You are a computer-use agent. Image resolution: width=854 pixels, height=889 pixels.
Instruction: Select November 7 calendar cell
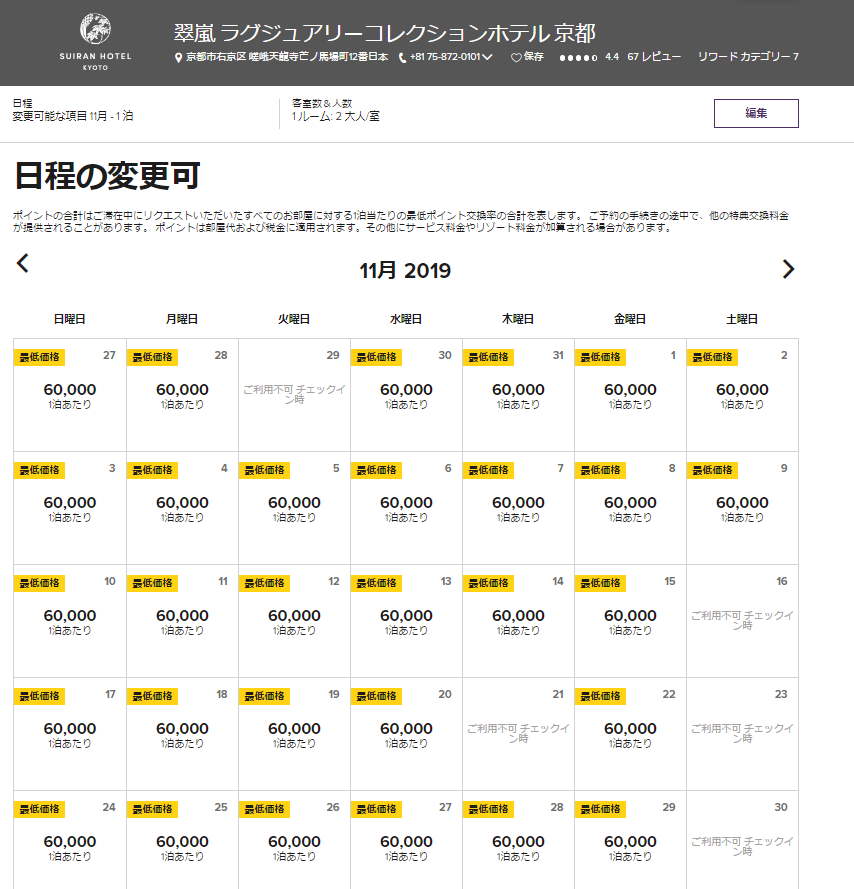pos(518,508)
